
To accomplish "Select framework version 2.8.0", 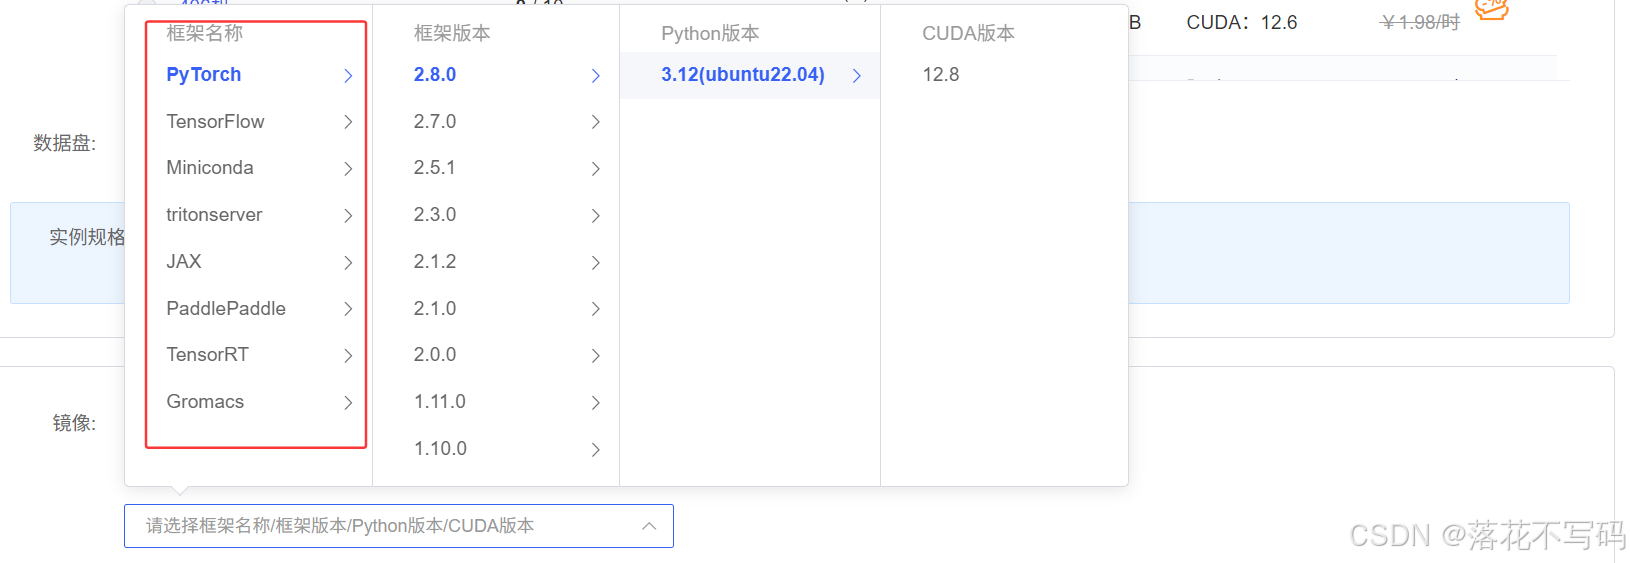I will pos(435,75).
